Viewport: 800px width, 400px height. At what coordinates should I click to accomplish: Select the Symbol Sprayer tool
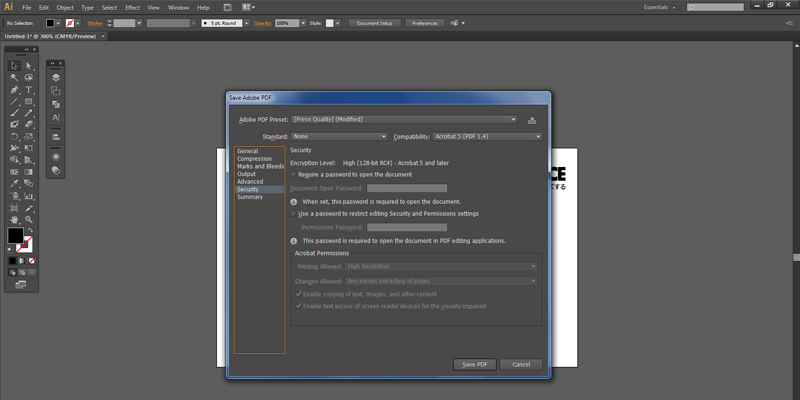(14, 196)
